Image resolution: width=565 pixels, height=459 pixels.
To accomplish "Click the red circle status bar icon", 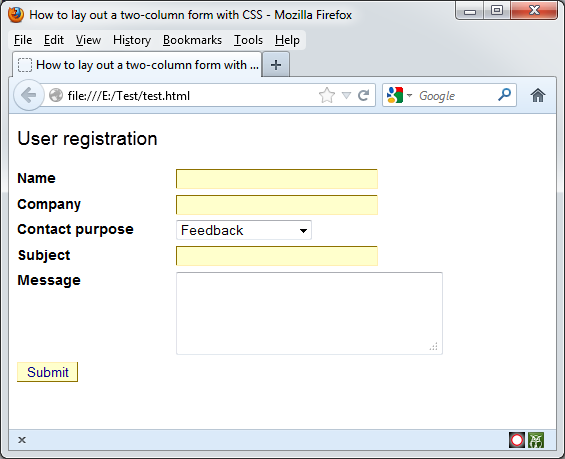I will click(x=517, y=440).
